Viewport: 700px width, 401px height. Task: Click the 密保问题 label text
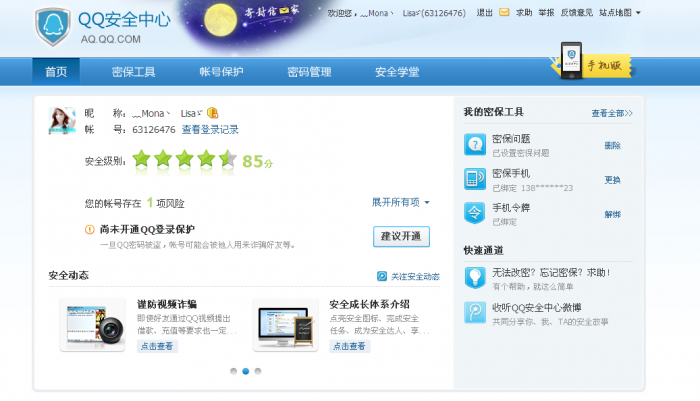(x=511, y=139)
